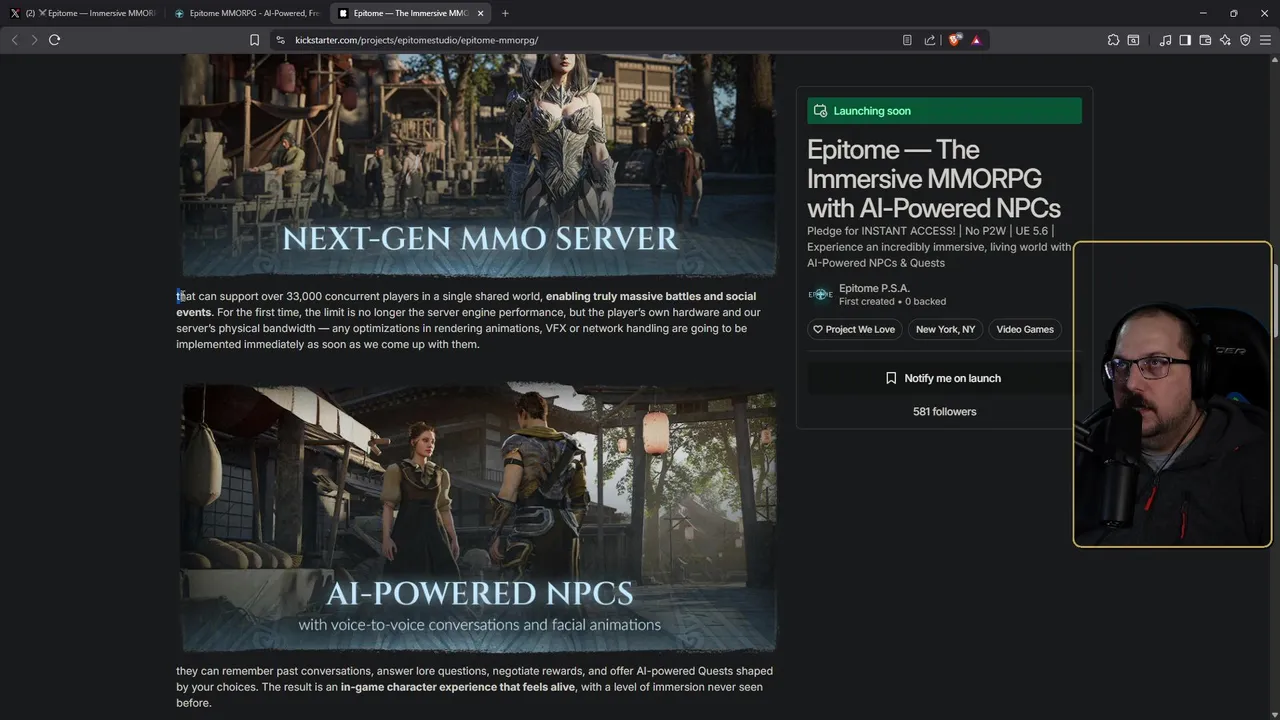The image size is (1280, 720).
Task: Toggle the browser sidebar panel icon
Action: (x=1185, y=40)
